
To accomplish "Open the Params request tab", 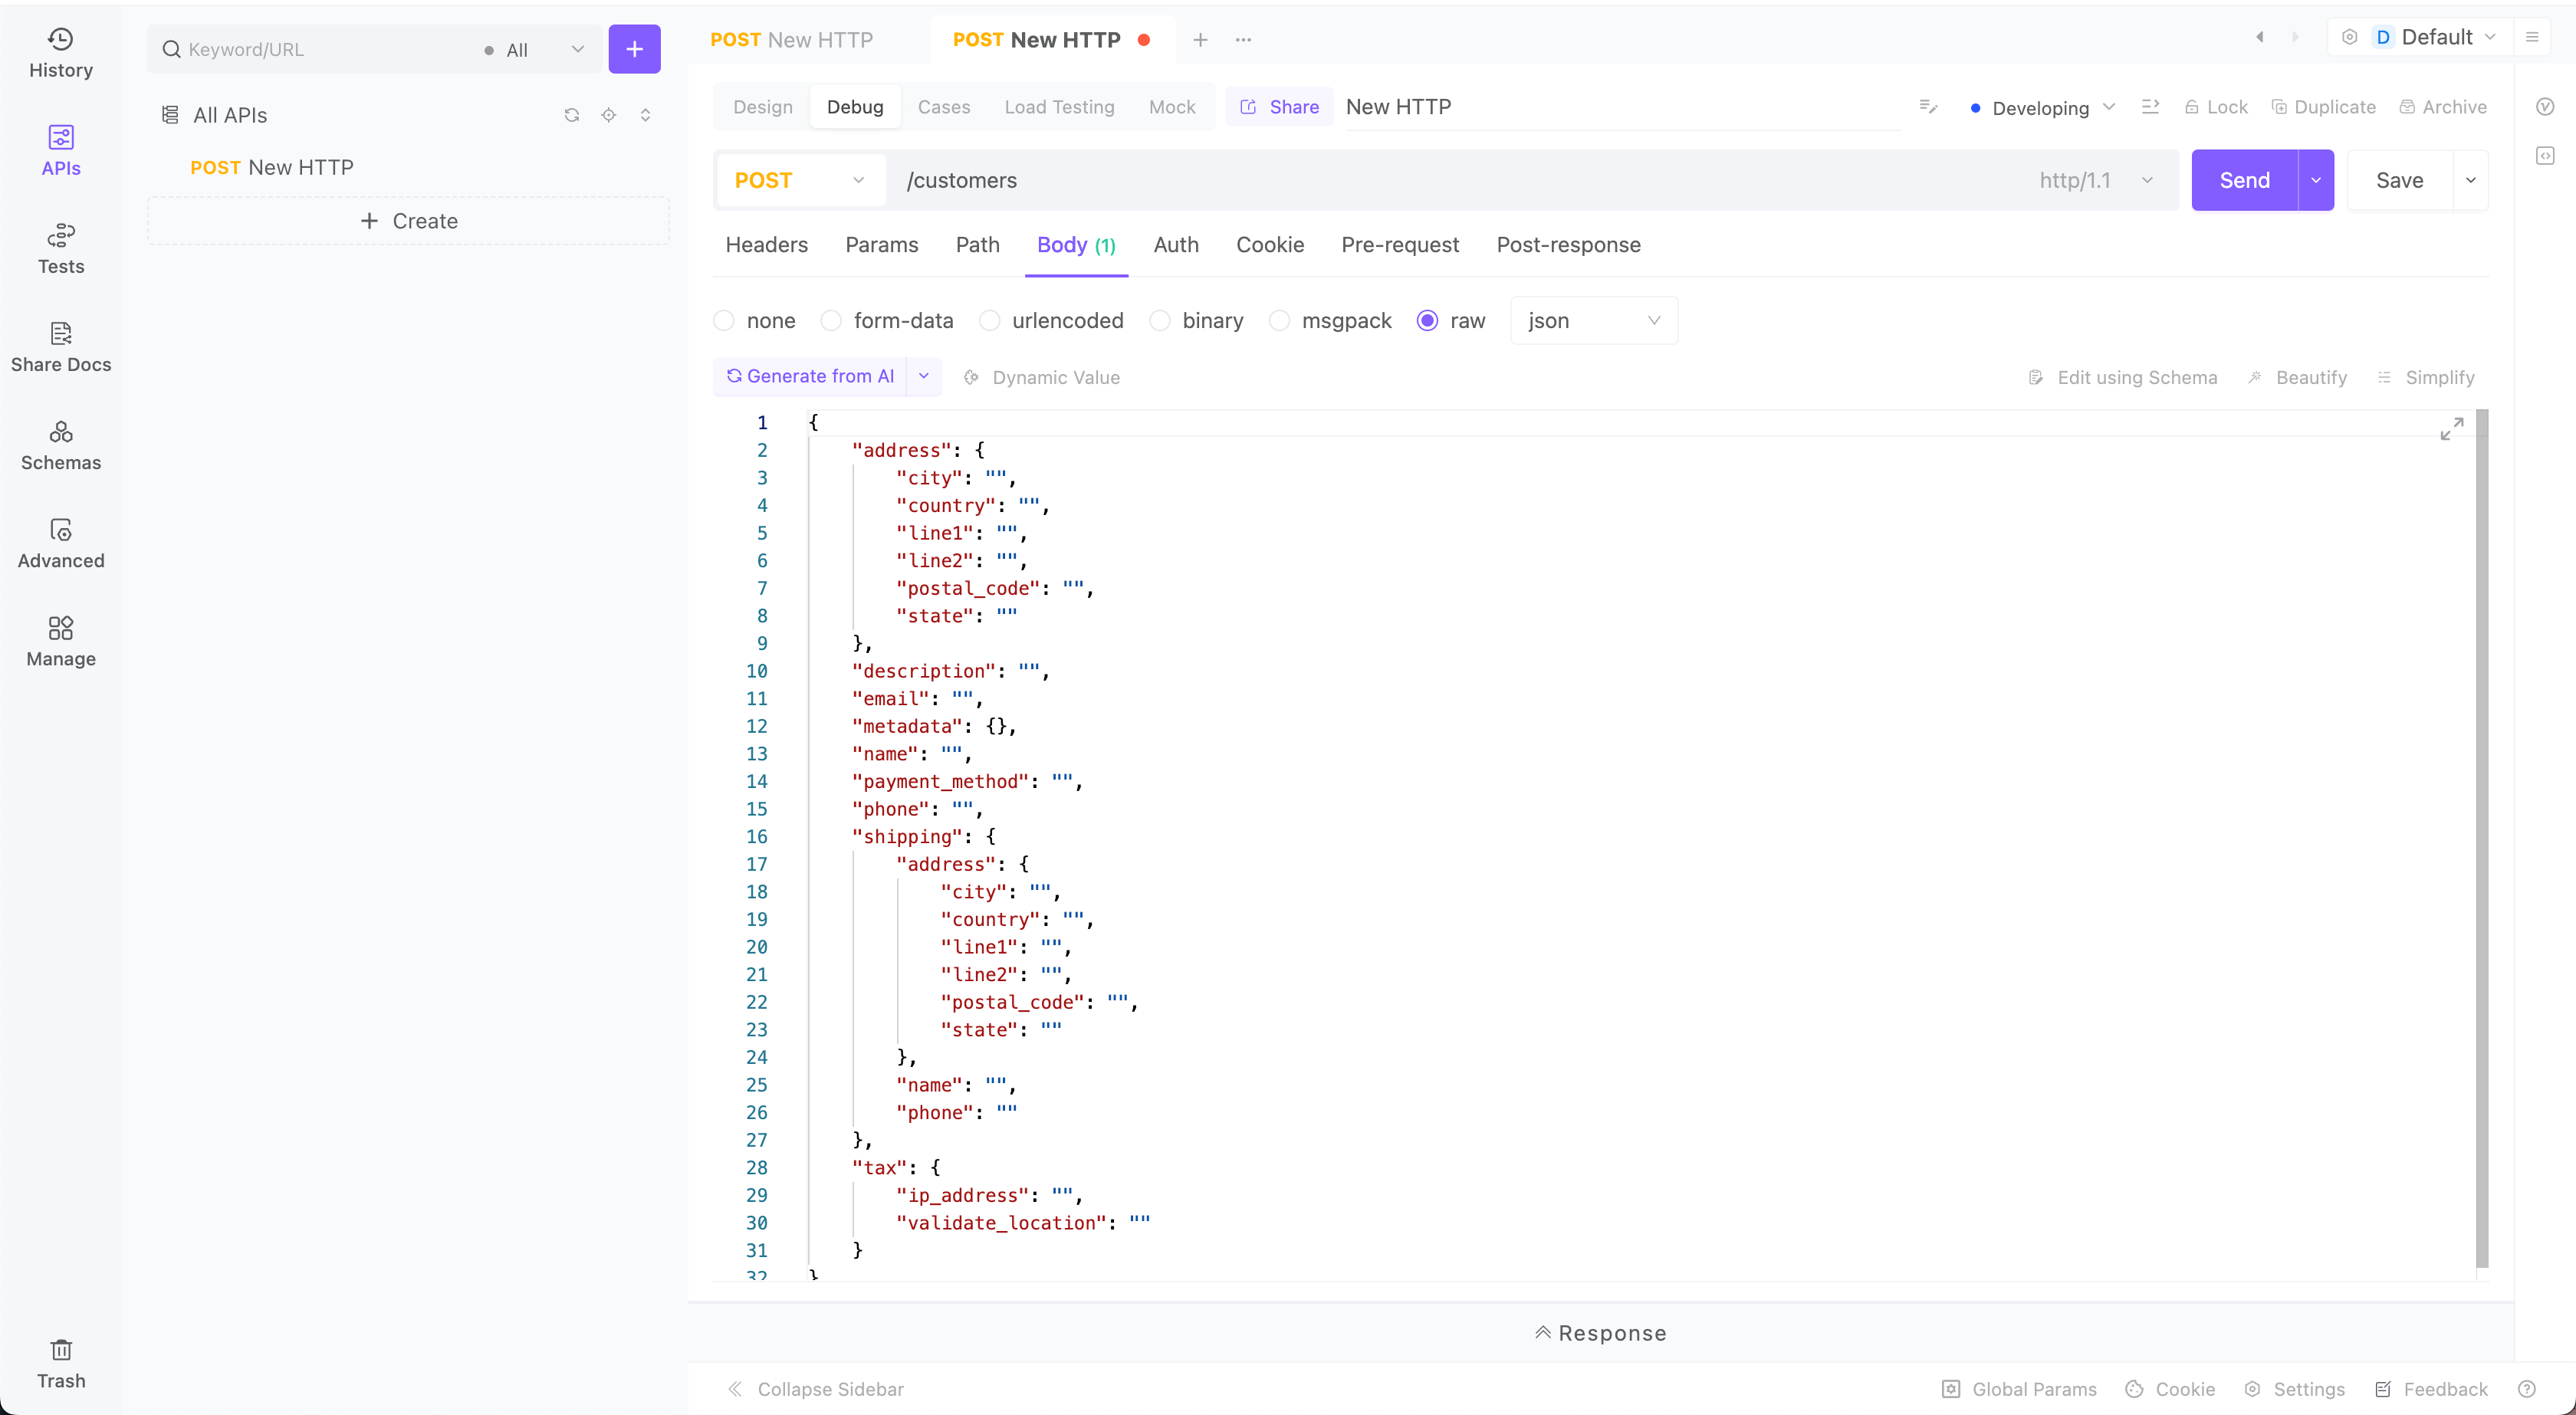I will point(881,245).
